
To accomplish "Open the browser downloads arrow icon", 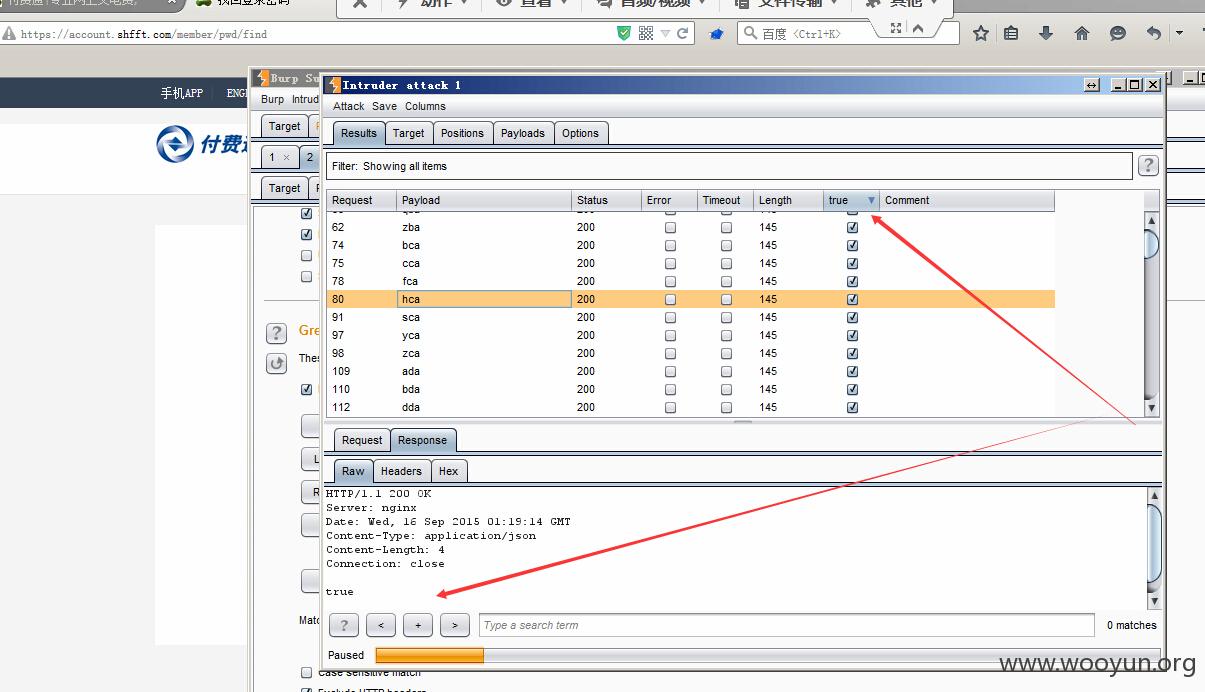I will tap(1046, 33).
